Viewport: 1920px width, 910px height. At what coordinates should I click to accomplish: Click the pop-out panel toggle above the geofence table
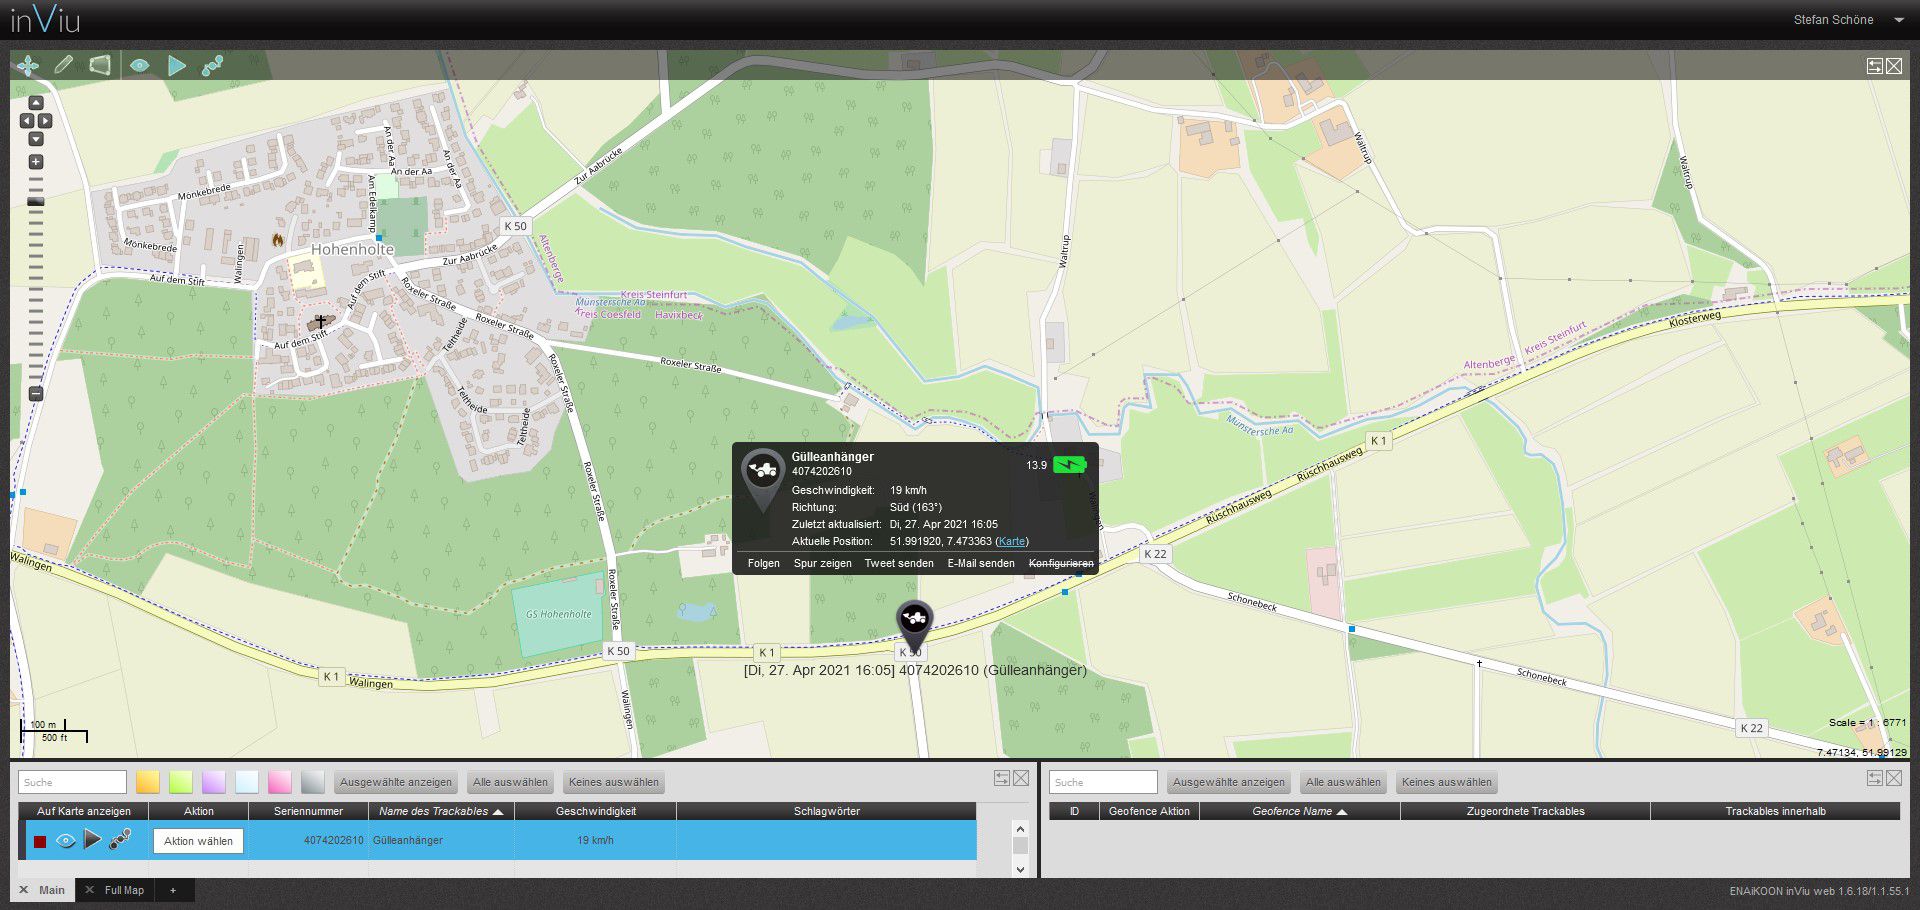click(1872, 776)
